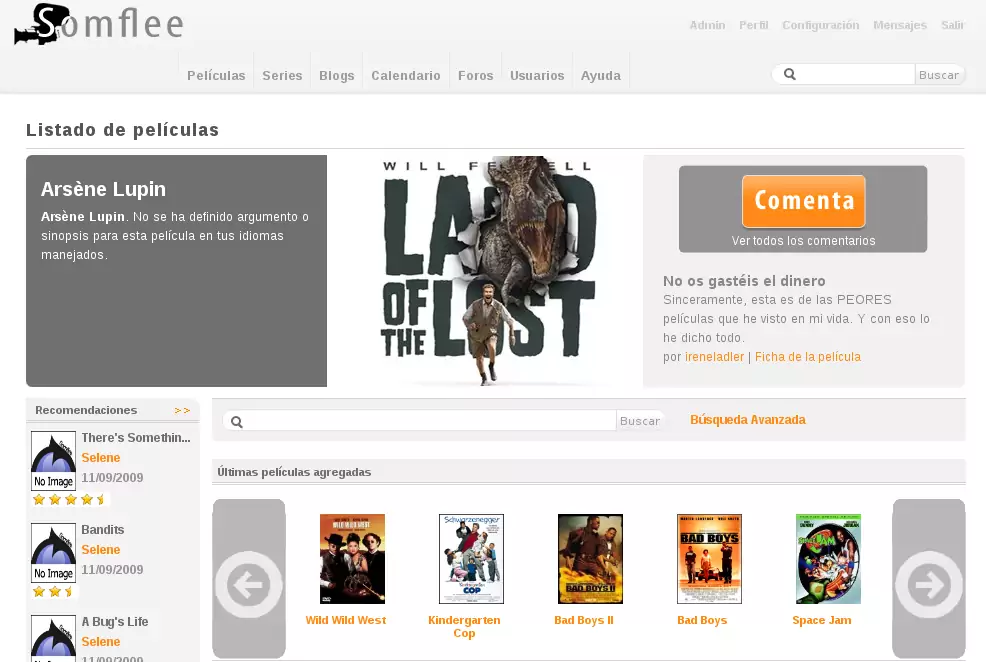The height and width of the screenshot is (662, 986).
Task: Expand Recomendaciones with the >> arrows
Action: (182, 411)
